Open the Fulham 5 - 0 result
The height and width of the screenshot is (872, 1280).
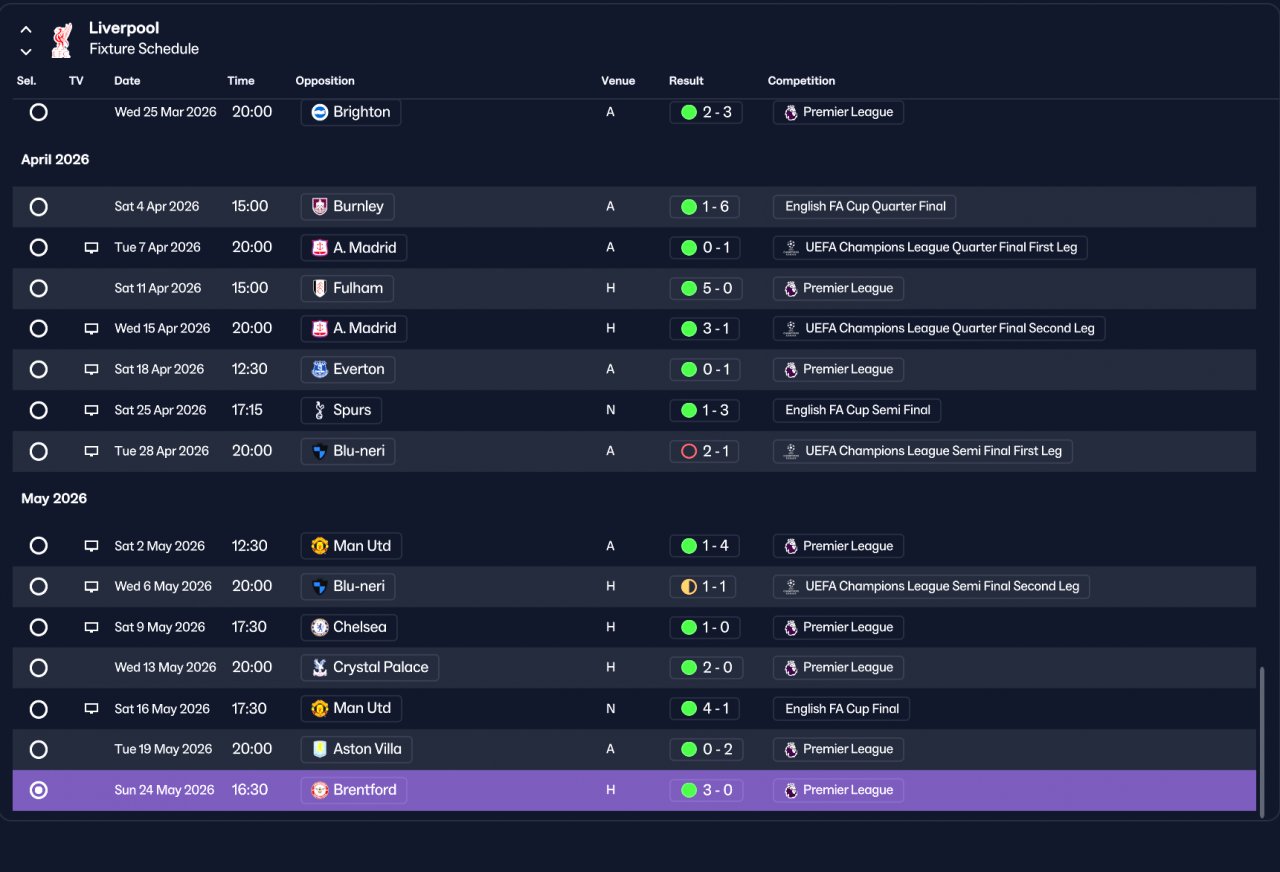706,288
